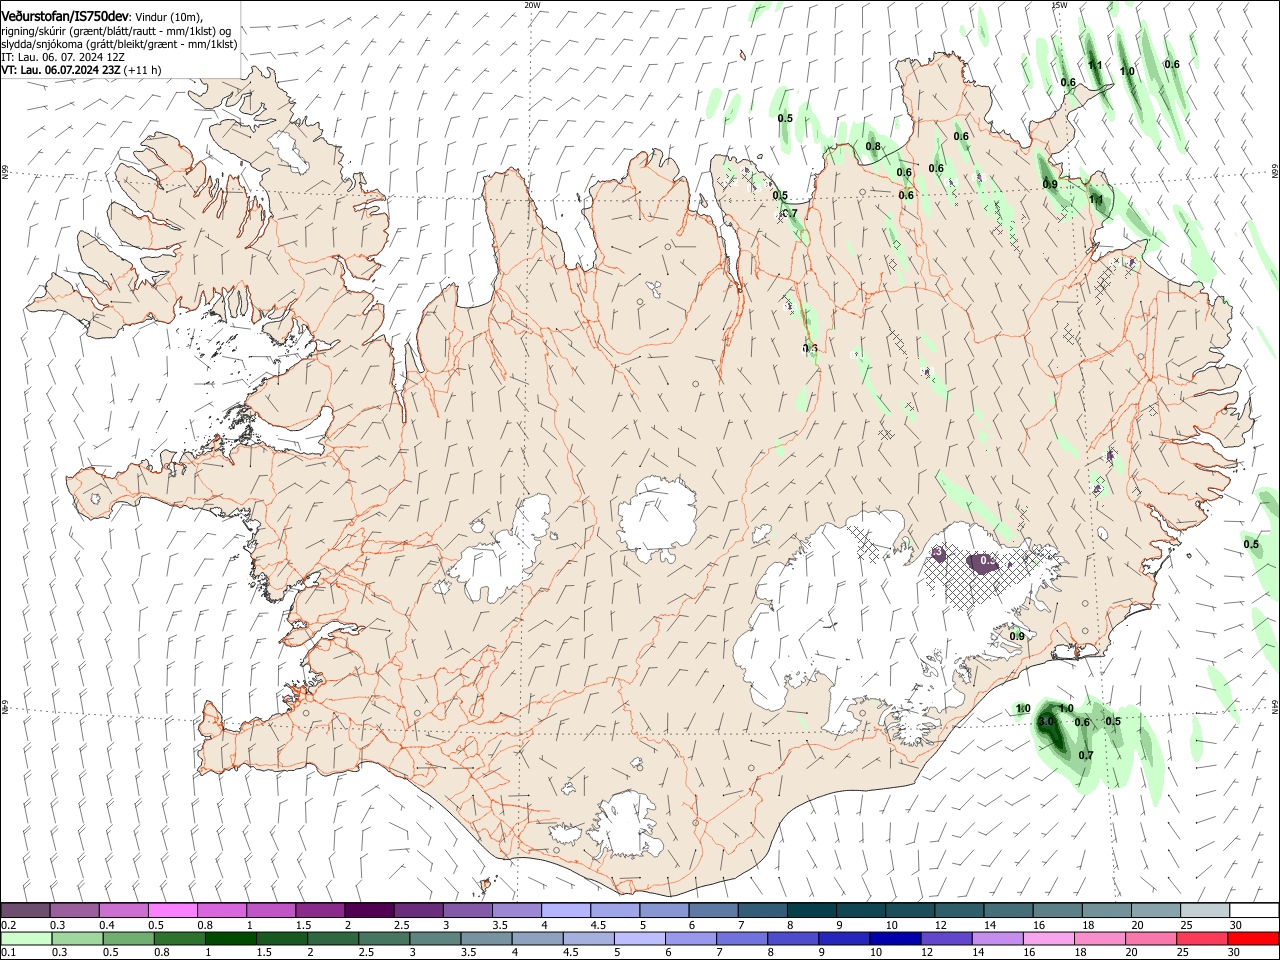
Task: Click the darkest green swatch labeled 1, lower row
Action: coord(230,938)
